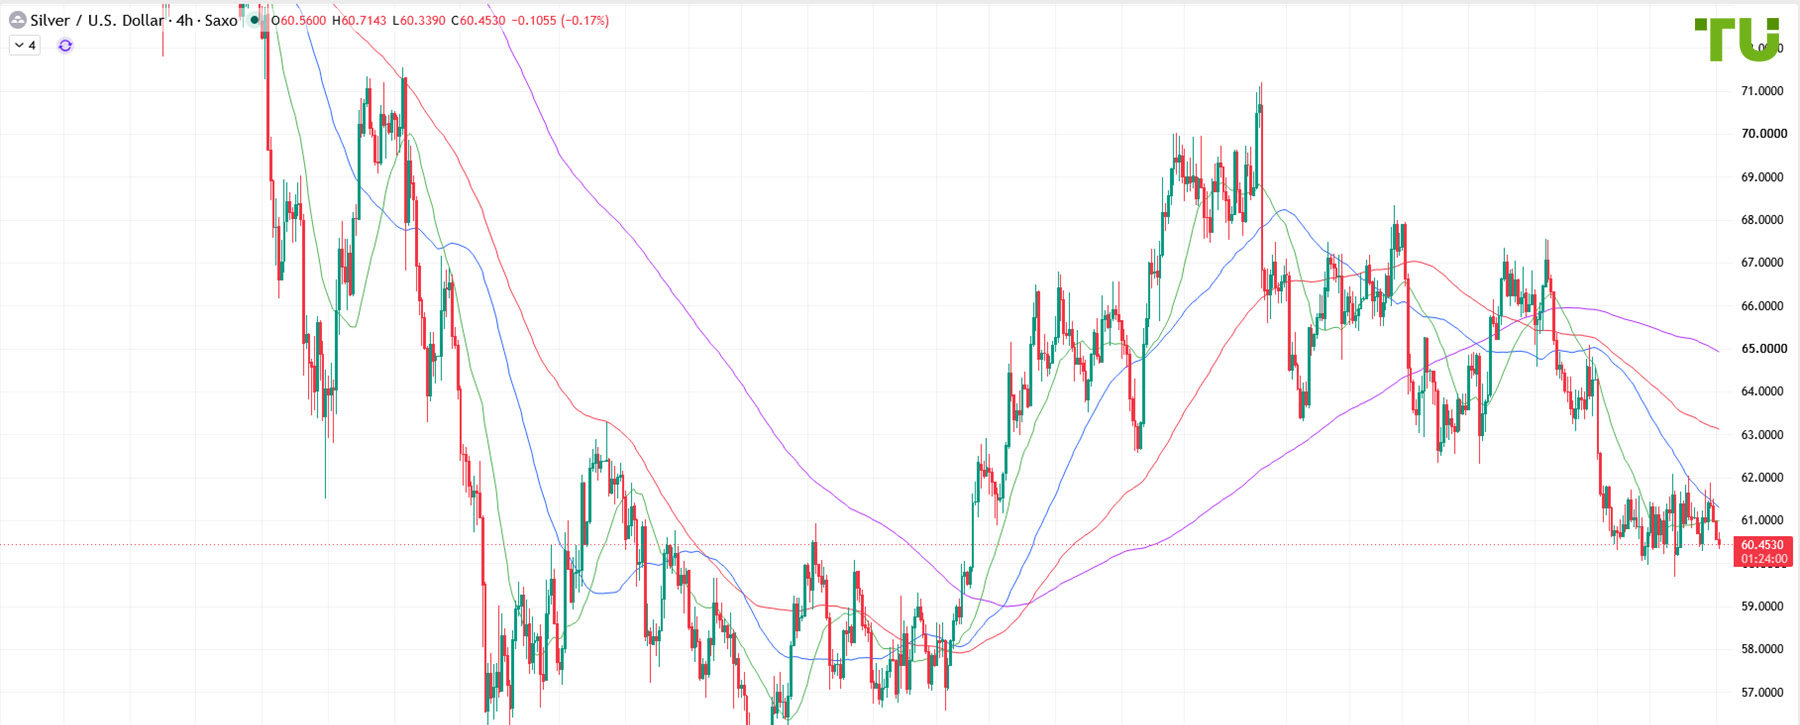Click the 71.0000 price scale label

[x=1762, y=91]
